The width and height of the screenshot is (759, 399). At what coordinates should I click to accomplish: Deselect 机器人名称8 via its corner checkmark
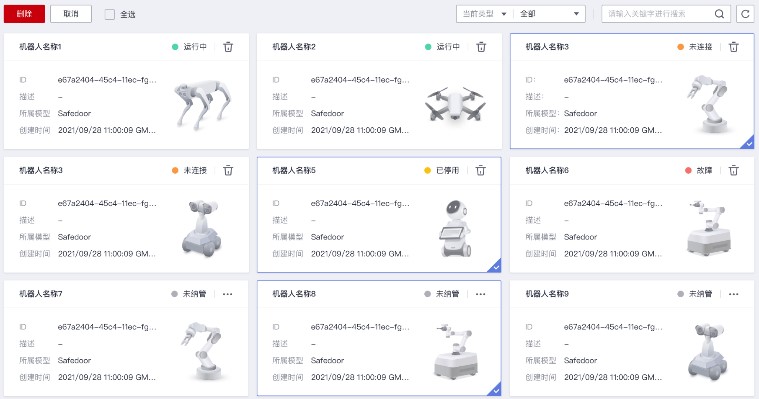pyautogui.click(x=495, y=390)
